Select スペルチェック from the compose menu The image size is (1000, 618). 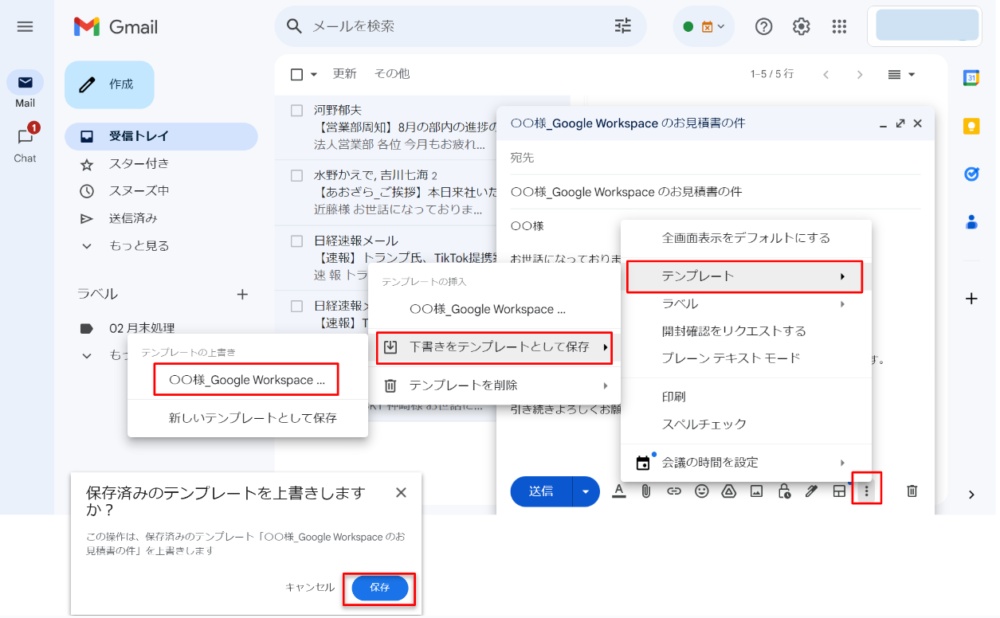746,424
